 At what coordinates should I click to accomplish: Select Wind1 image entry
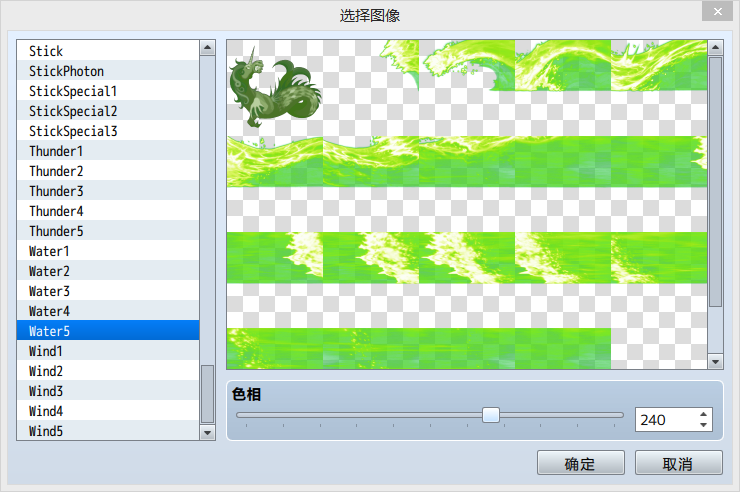coord(108,351)
